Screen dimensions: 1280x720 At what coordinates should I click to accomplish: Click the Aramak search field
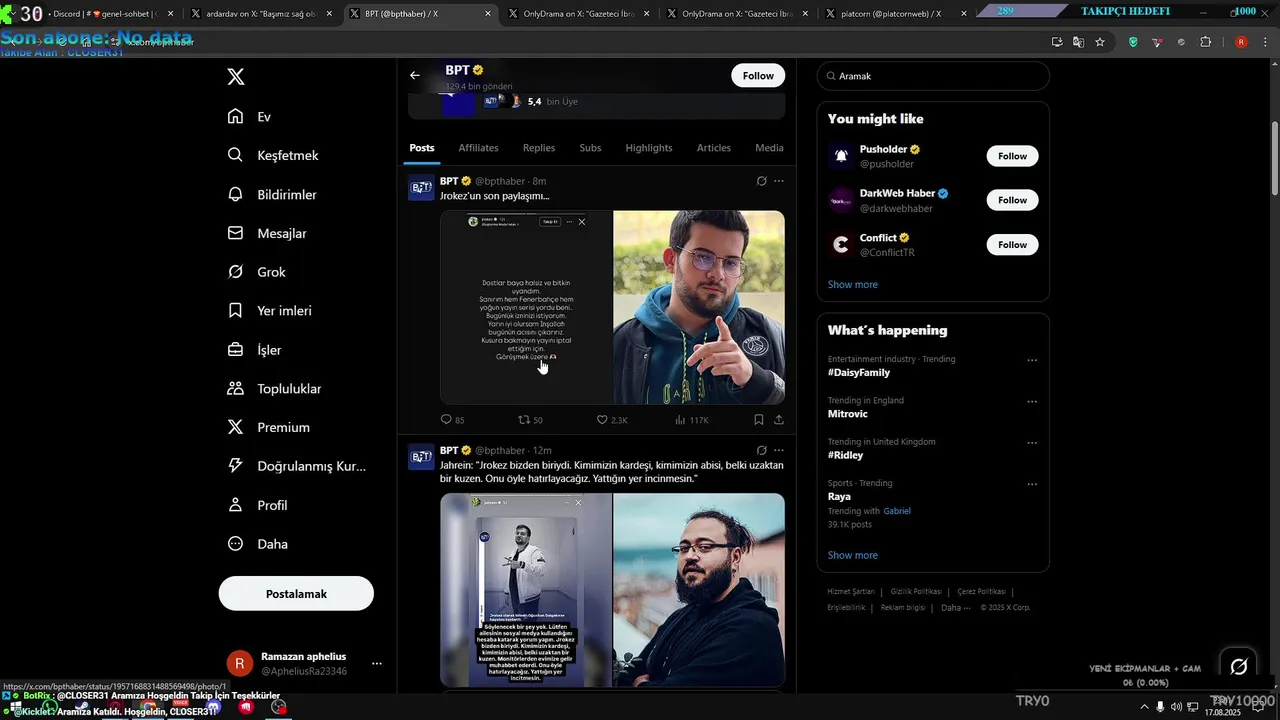[933, 76]
